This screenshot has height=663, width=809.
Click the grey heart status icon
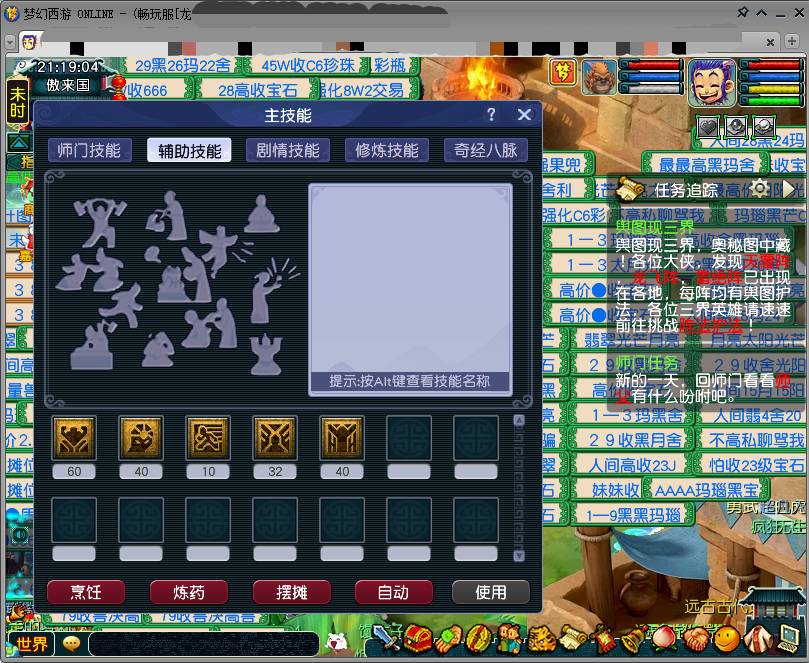(708, 126)
